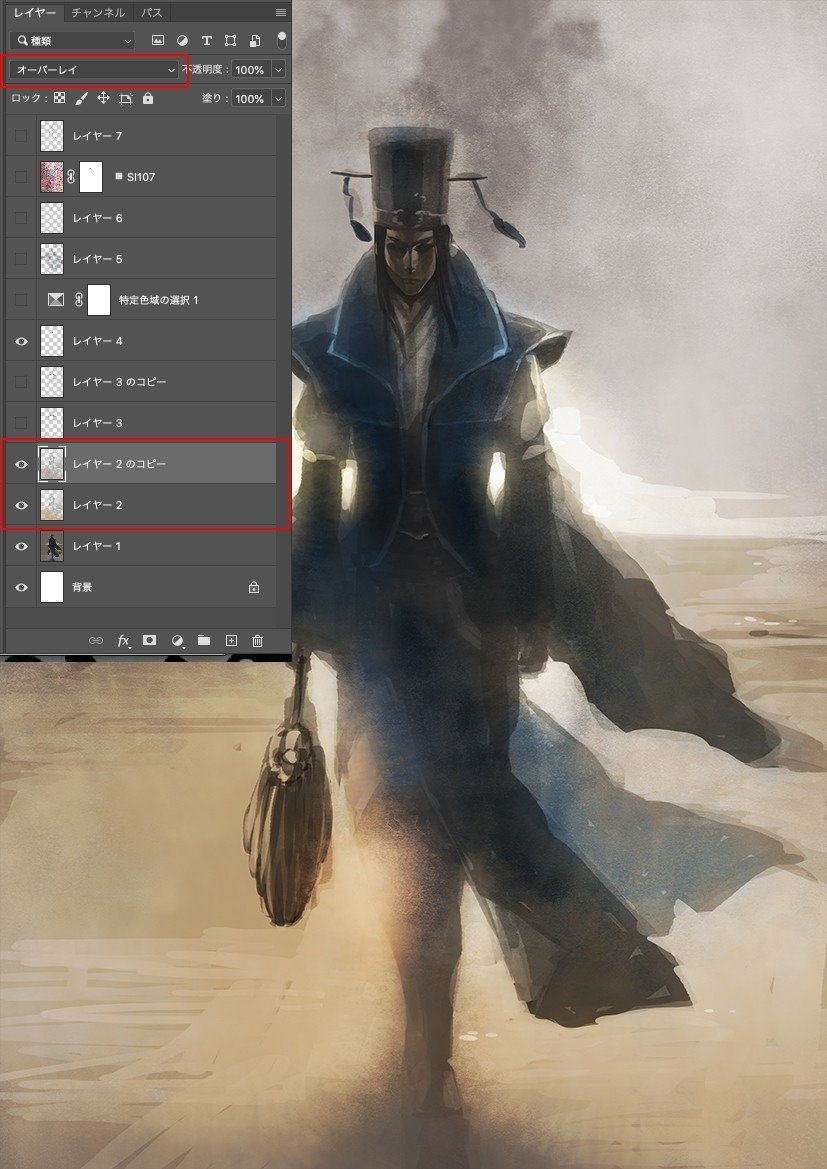Show the レイヤー 5 layer
Viewport: 827px width, 1169px height.
(21, 259)
